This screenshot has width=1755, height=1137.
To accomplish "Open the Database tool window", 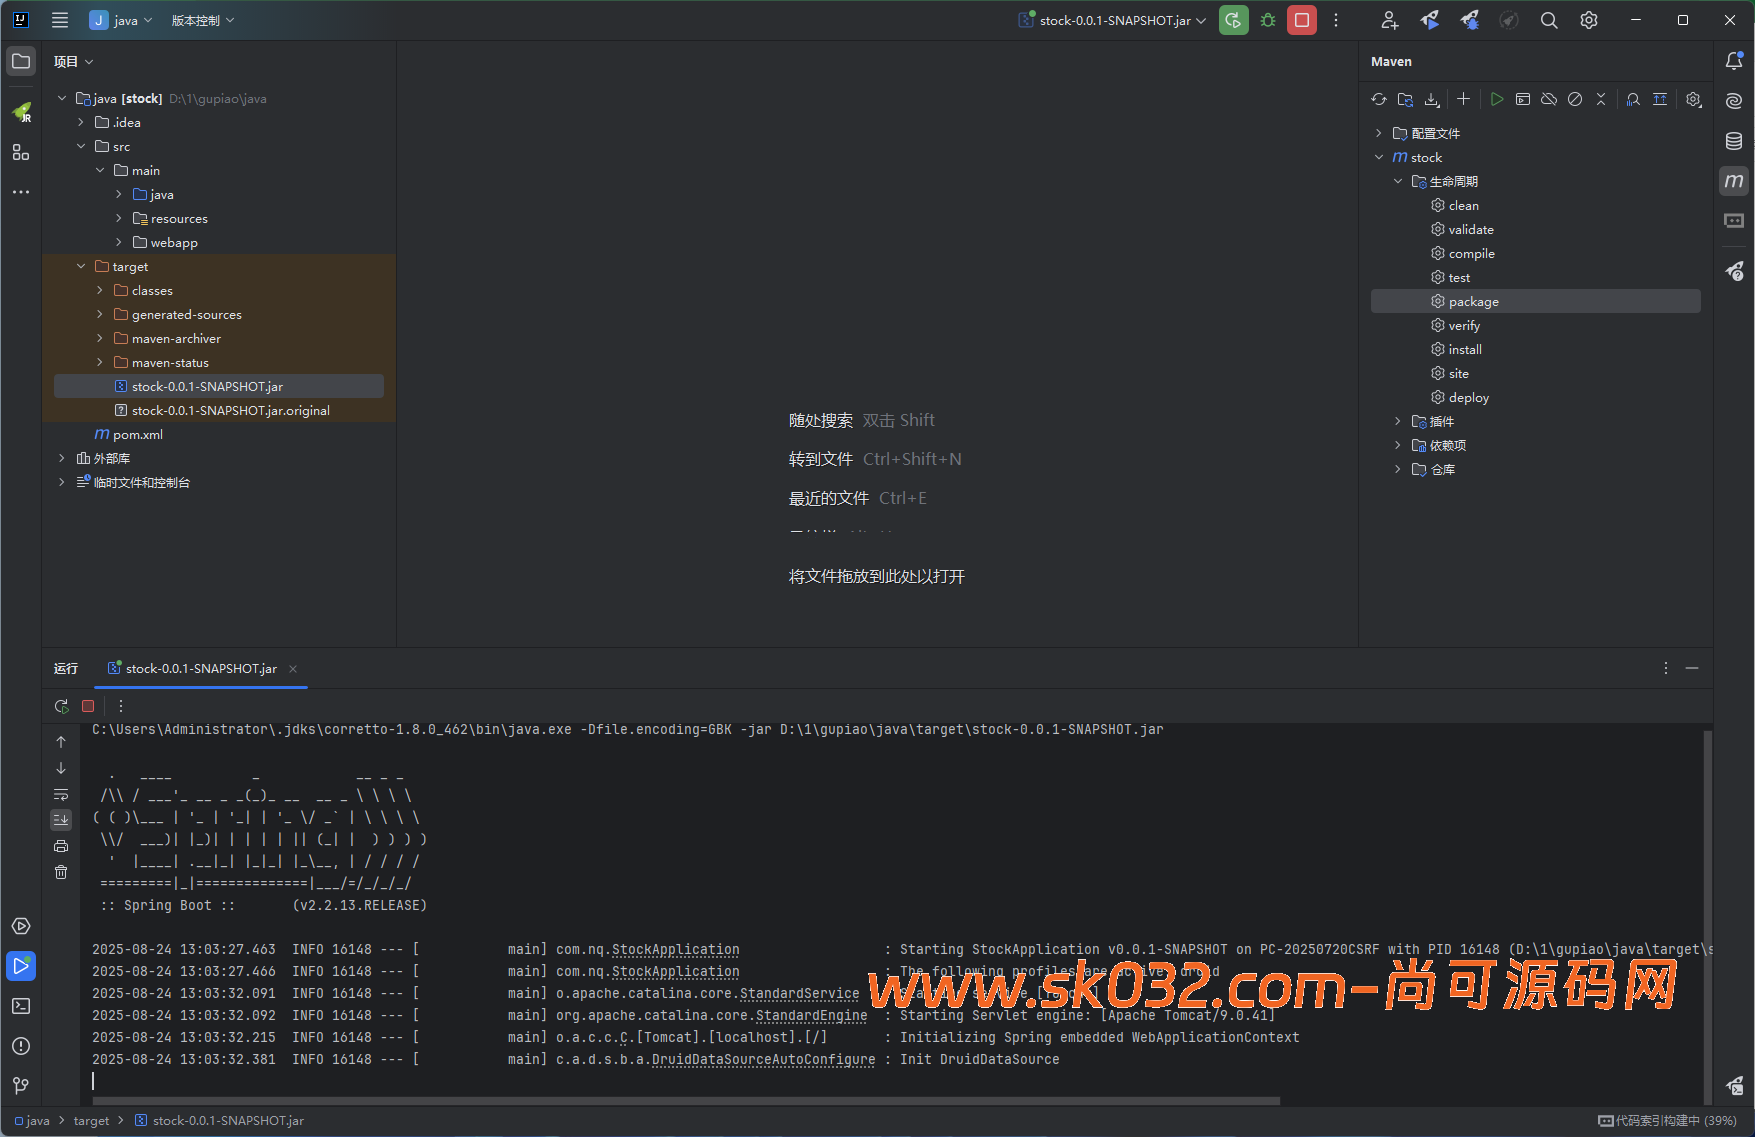I will pos(1734,141).
